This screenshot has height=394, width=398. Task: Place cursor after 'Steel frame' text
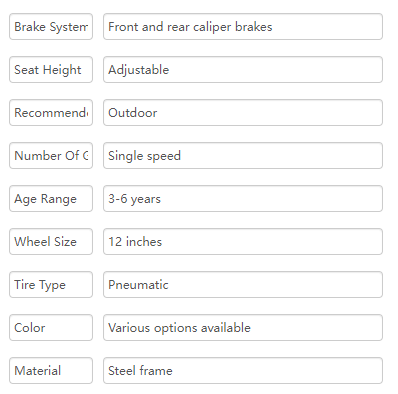173,371
